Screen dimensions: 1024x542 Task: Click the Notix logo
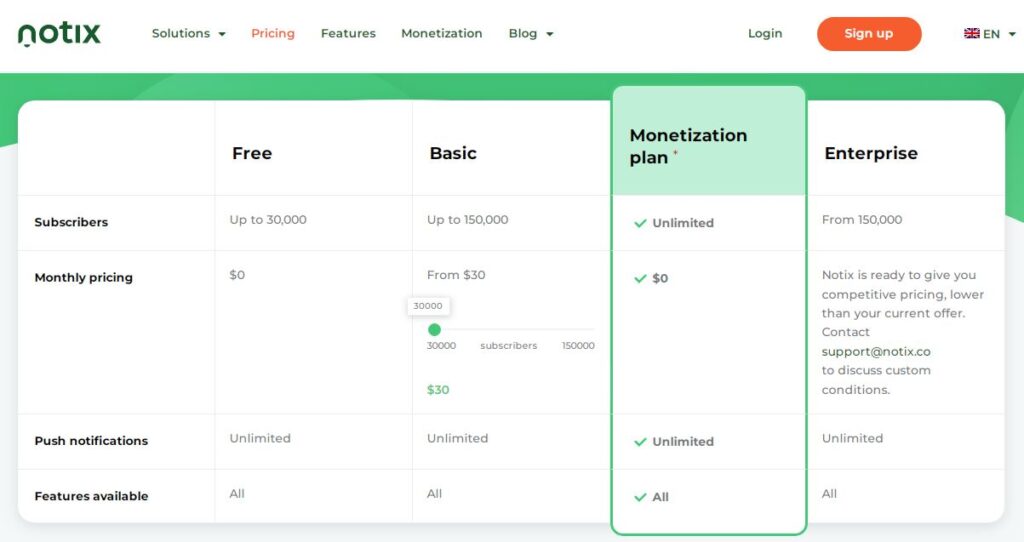click(x=60, y=34)
